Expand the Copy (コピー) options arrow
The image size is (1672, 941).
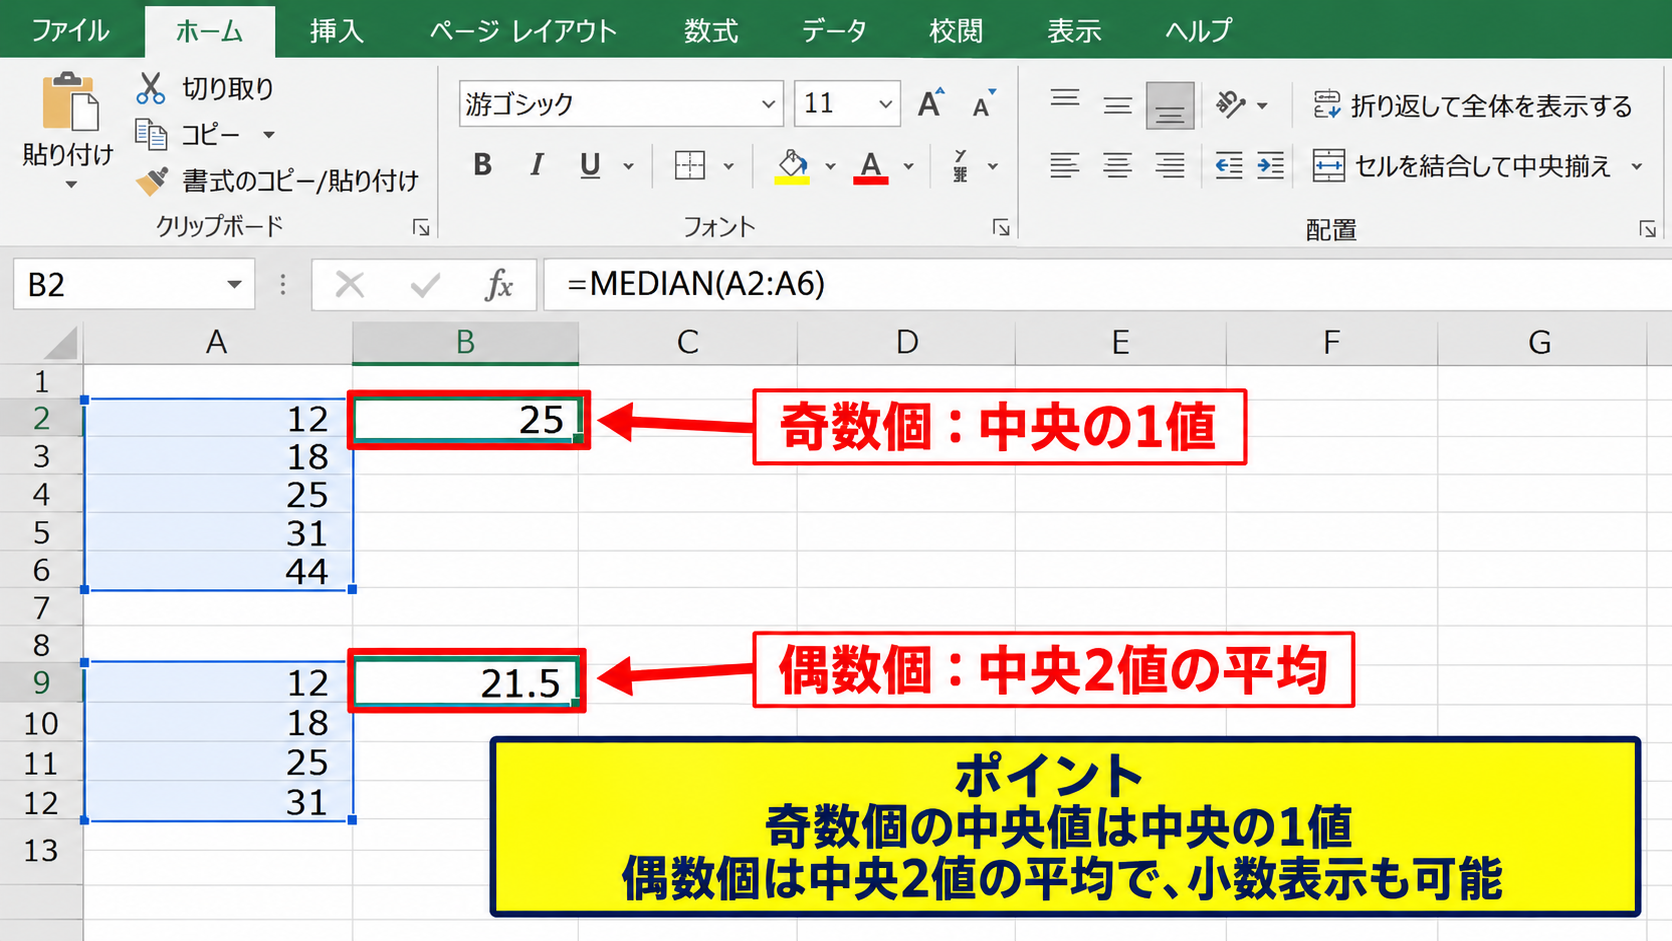tap(269, 135)
